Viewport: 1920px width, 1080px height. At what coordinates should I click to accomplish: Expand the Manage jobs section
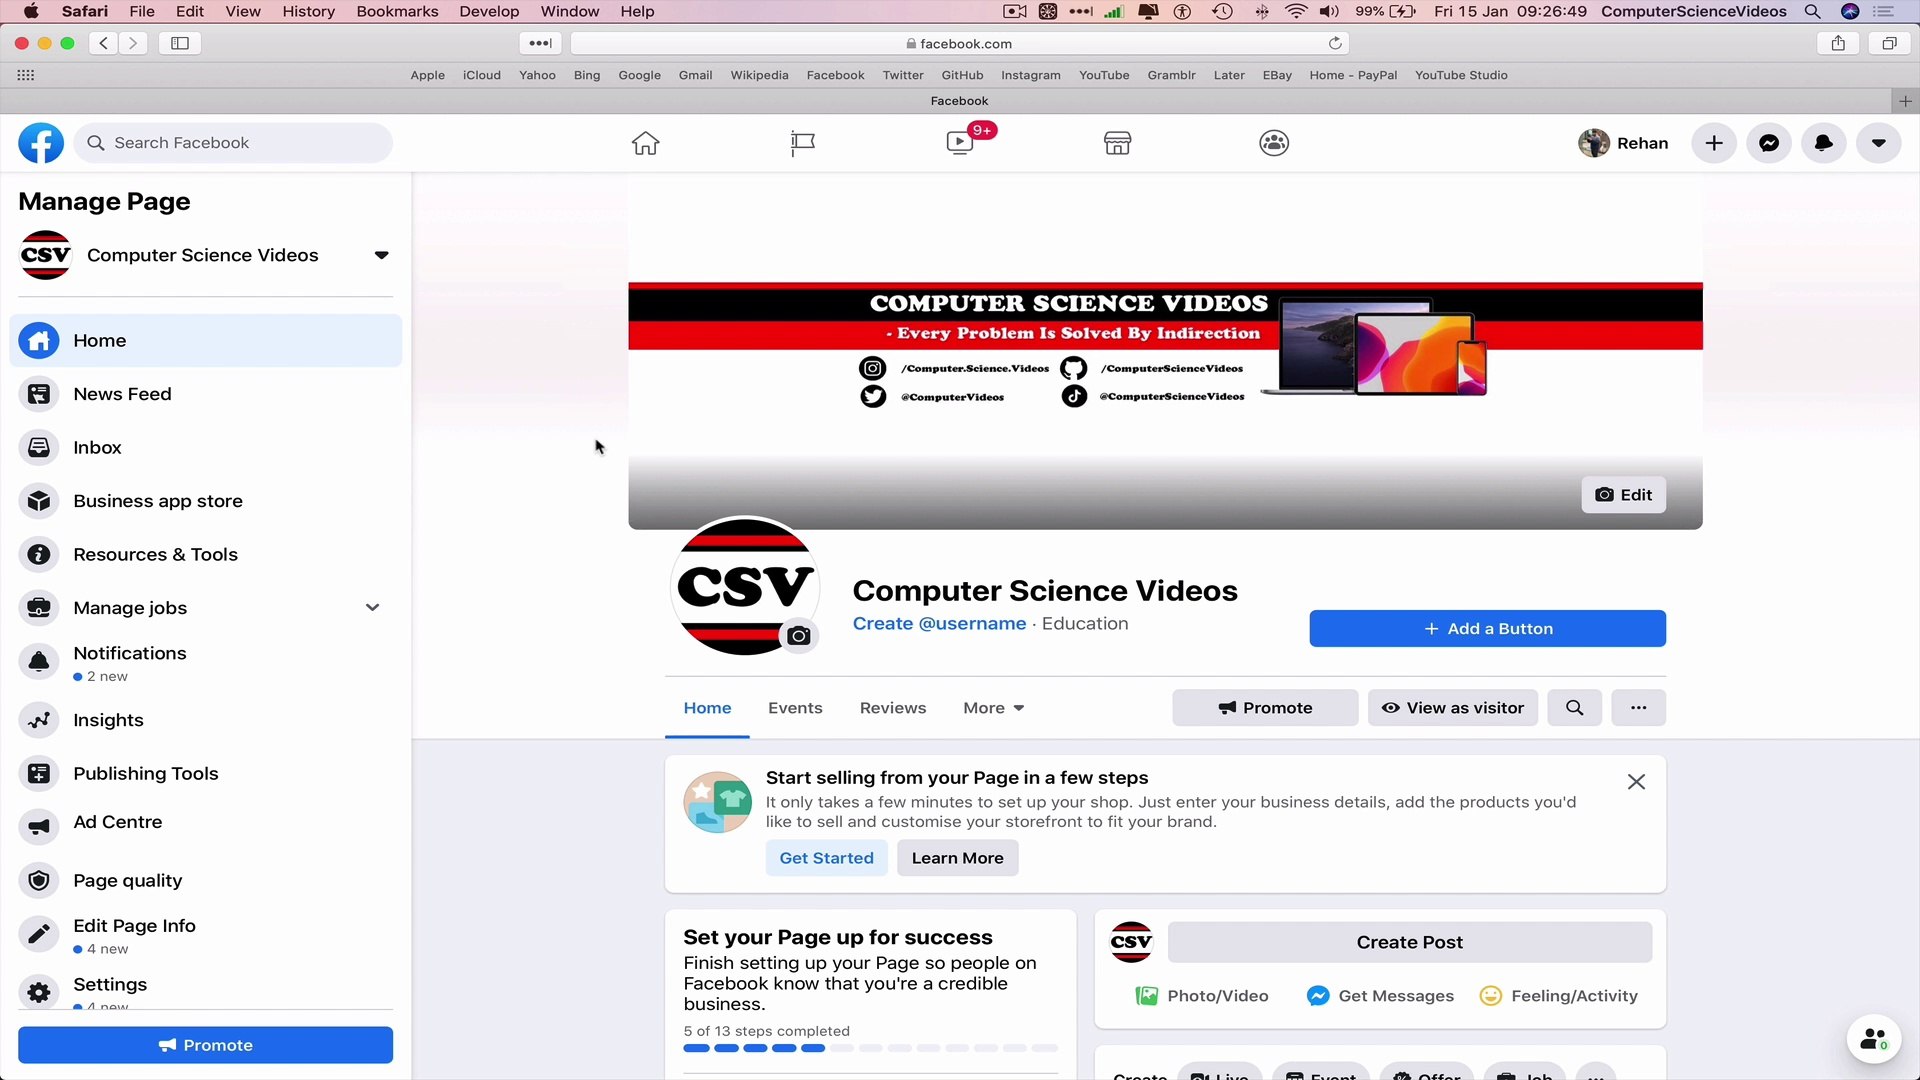pos(372,607)
